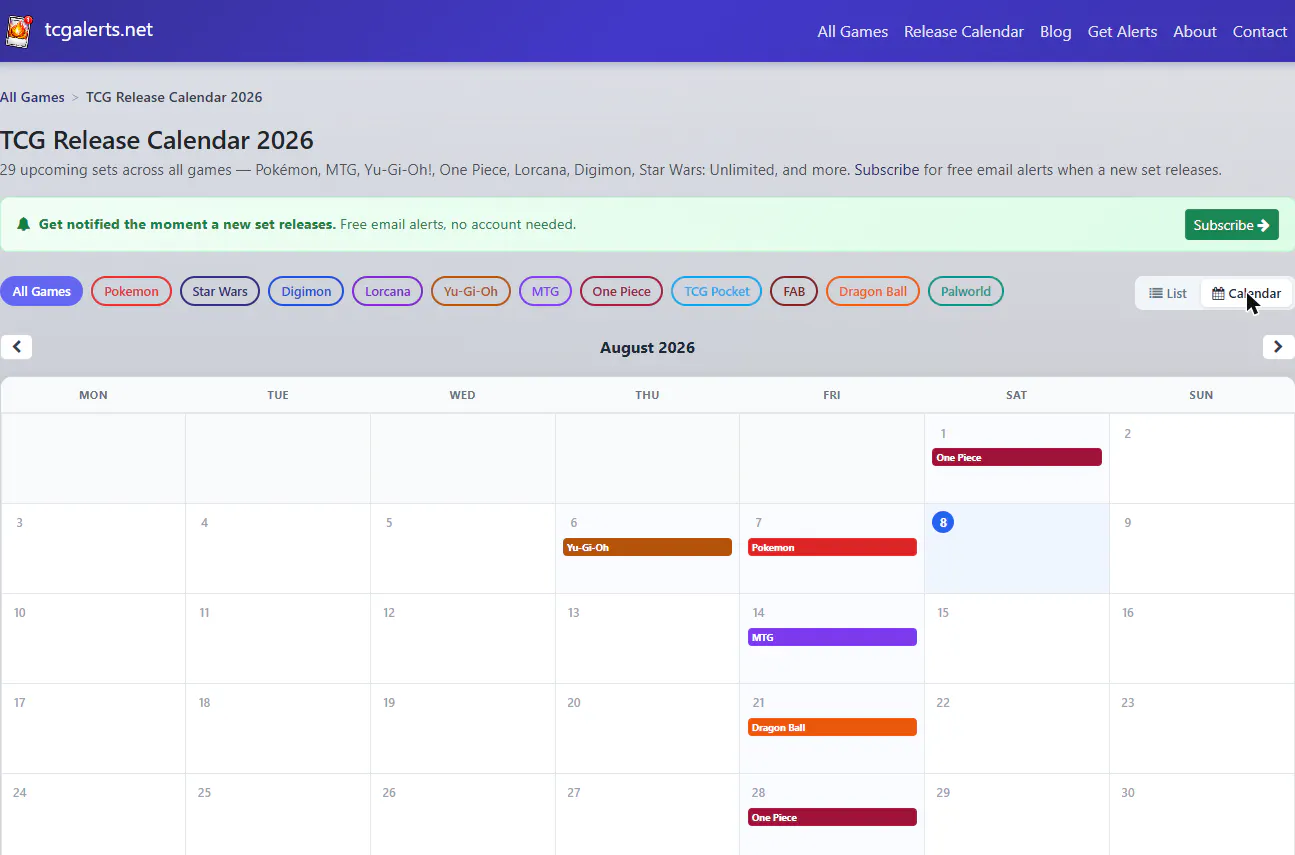
Task: Click the date number 30
Action: [1128, 792]
